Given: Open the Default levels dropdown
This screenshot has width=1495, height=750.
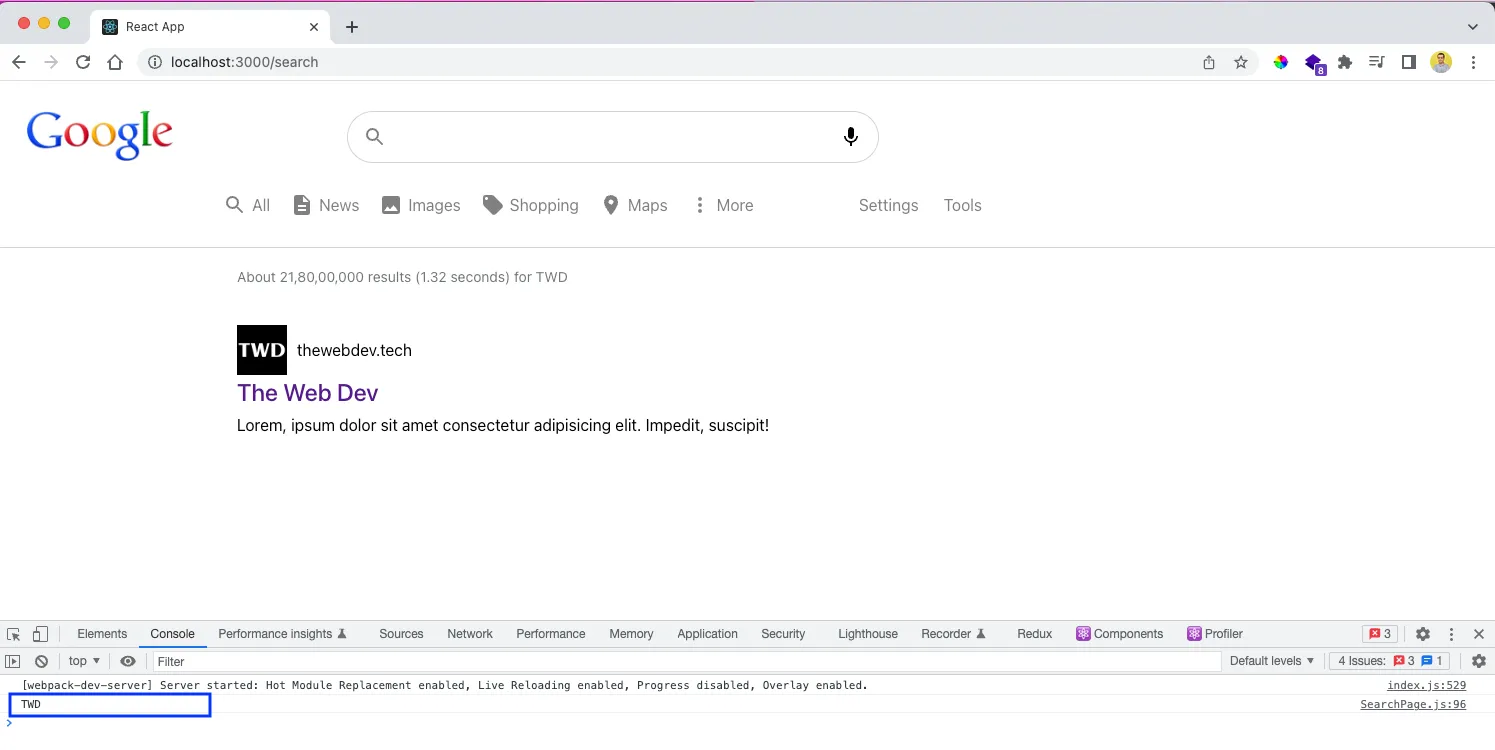Looking at the screenshot, I should 1272,661.
